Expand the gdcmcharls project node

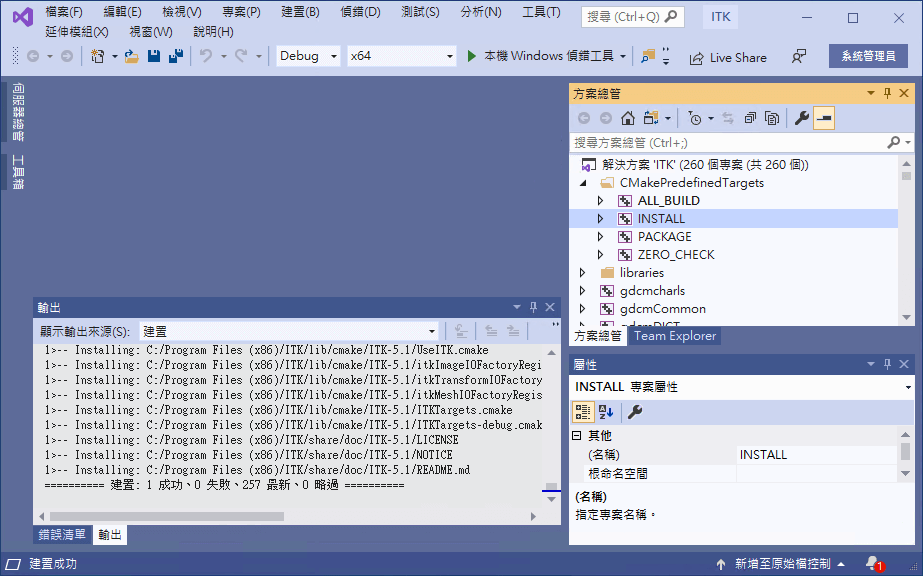click(x=583, y=291)
